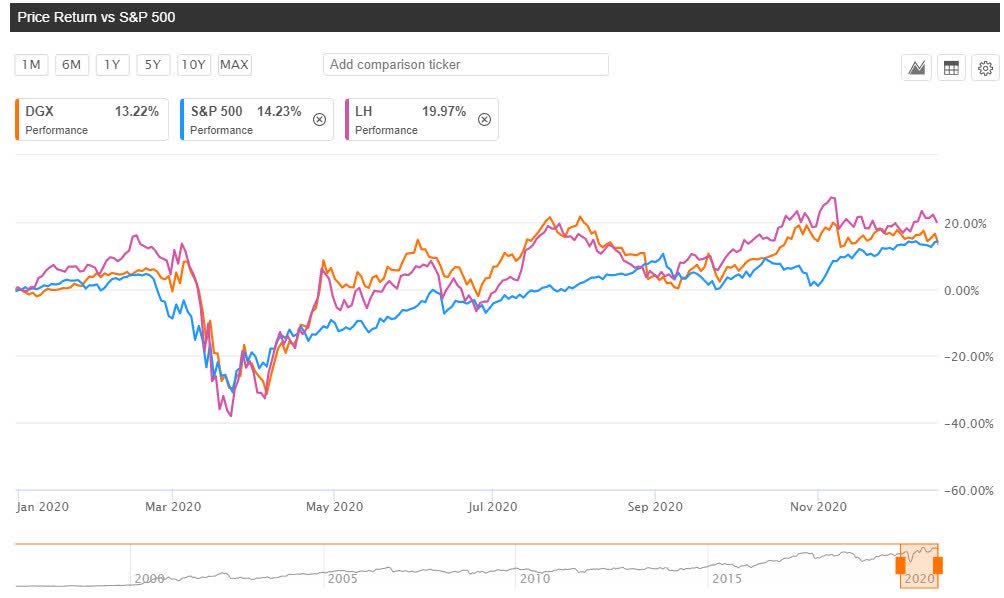Select the 1Y range tab
The height and width of the screenshot is (598, 1004).
click(x=111, y=64)
